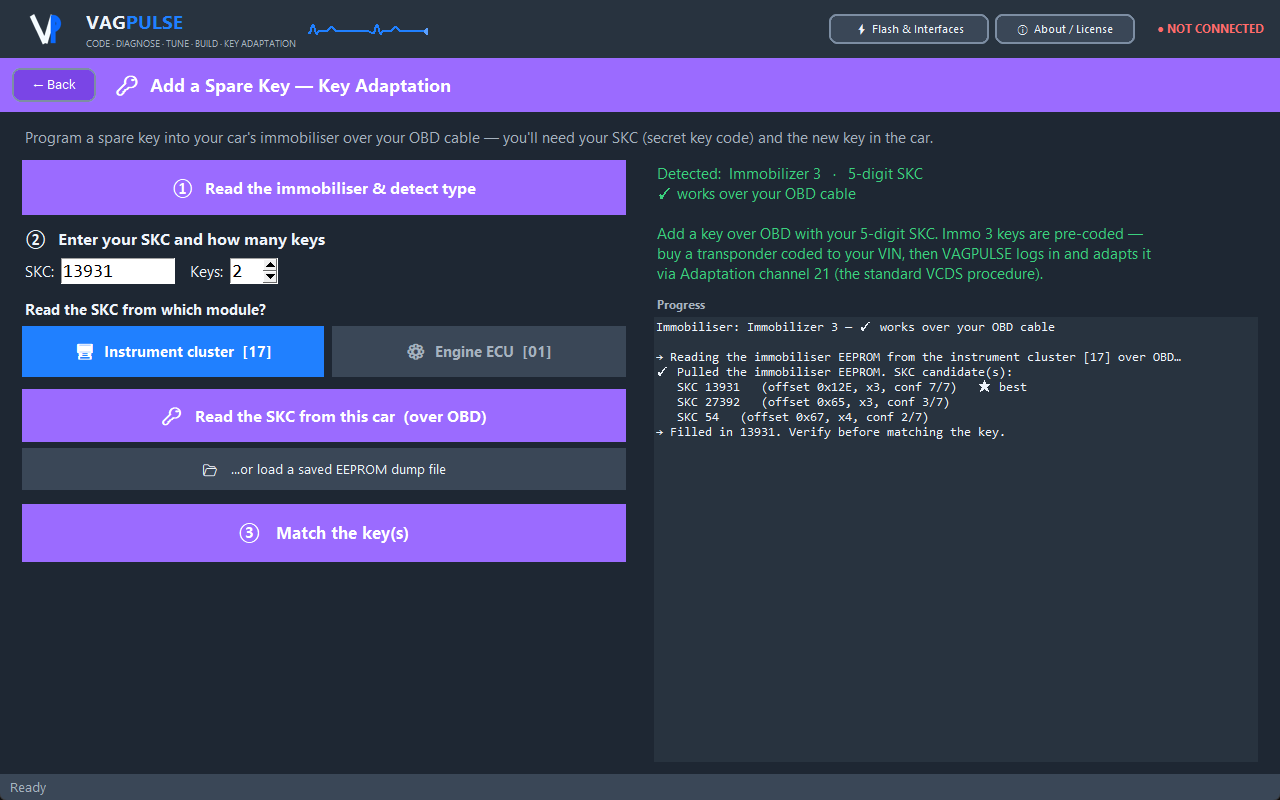Start Match the key(s) step

324,533
